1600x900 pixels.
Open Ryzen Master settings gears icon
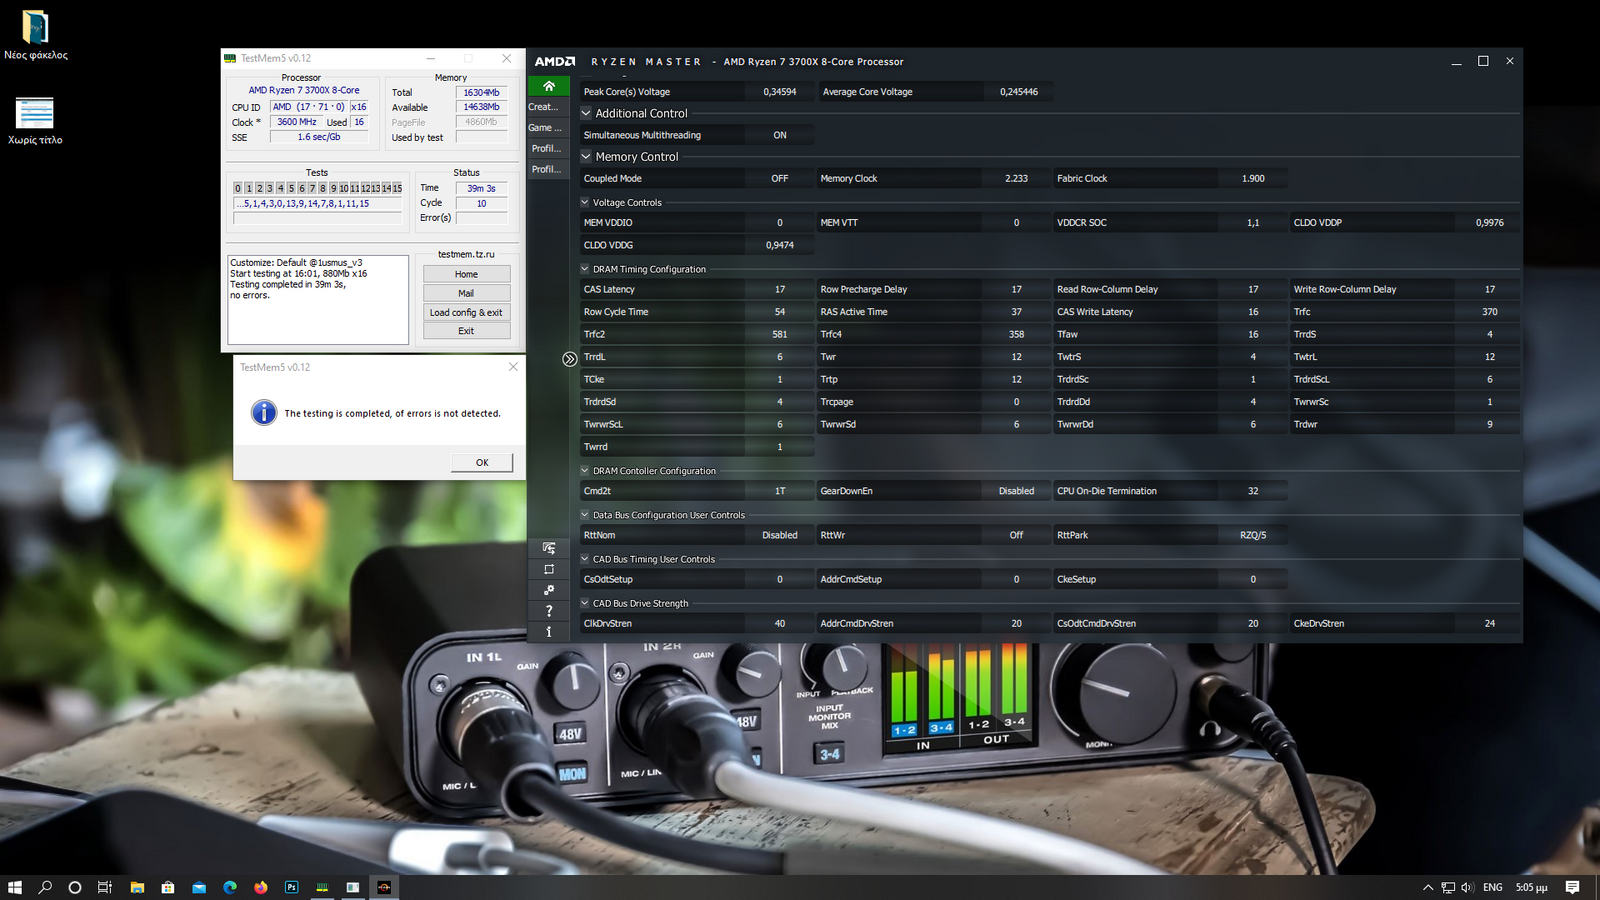coord(548,590)
